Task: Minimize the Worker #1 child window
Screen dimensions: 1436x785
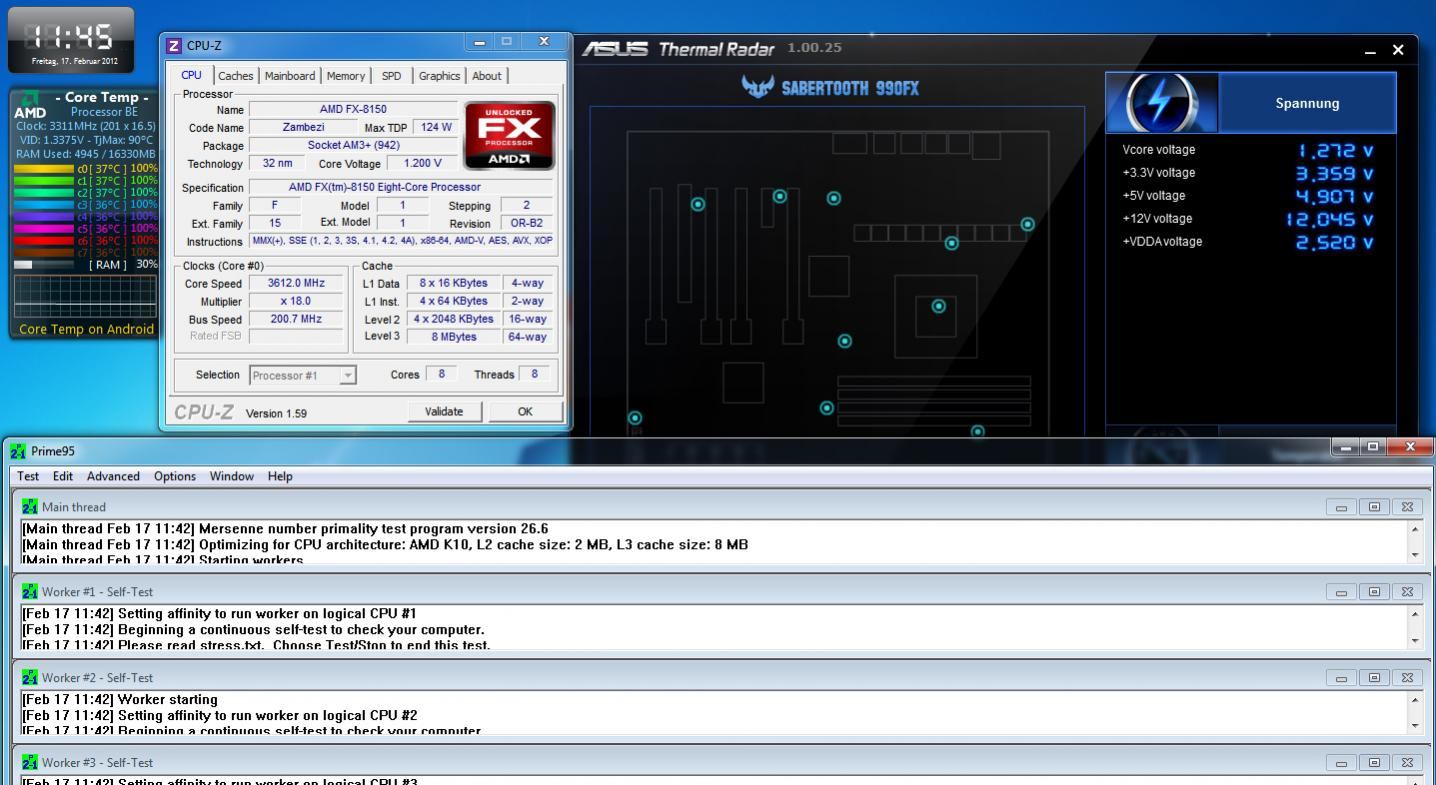Action: coord(1341,592)
